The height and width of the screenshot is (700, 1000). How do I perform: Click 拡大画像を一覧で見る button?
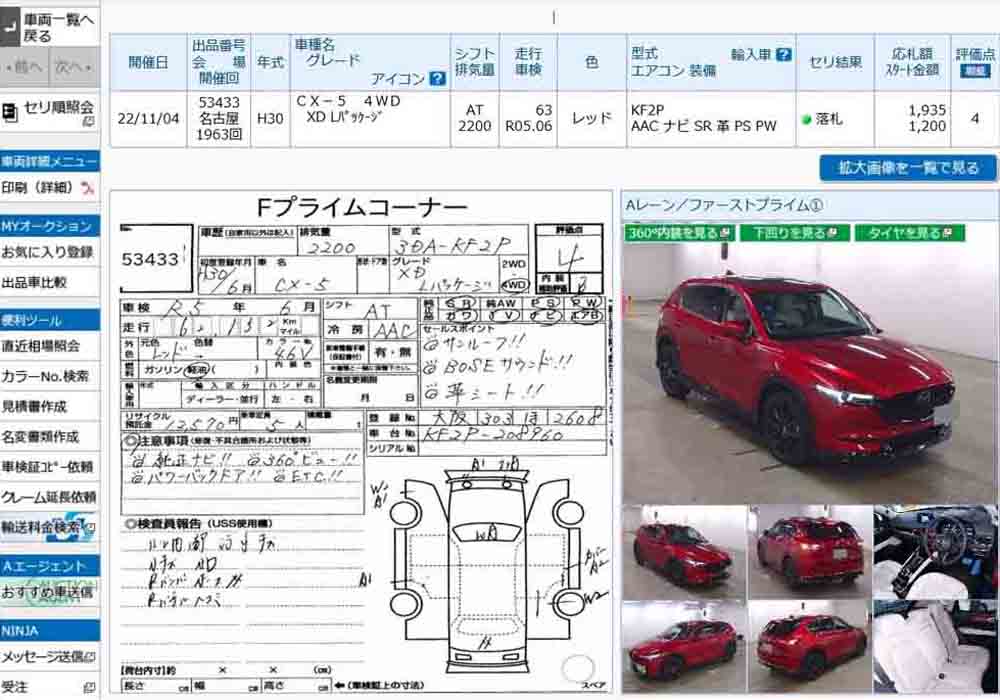(908, 168)
